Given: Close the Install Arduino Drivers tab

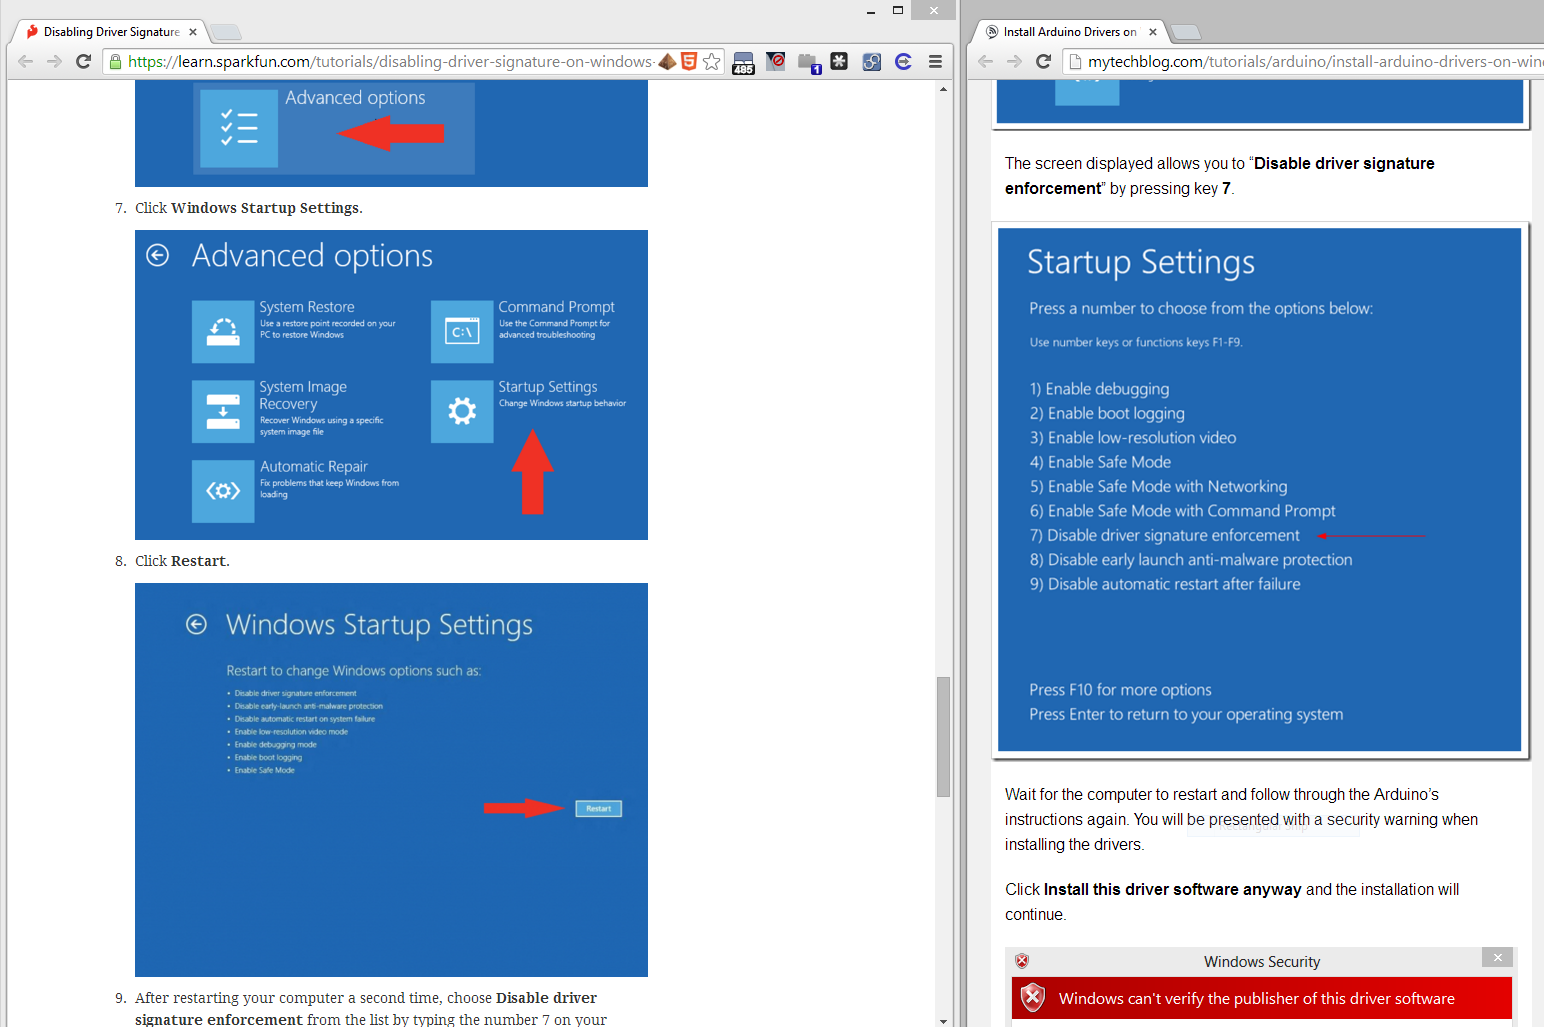Looking at the screenshot, I should (x=1153, y=32).
